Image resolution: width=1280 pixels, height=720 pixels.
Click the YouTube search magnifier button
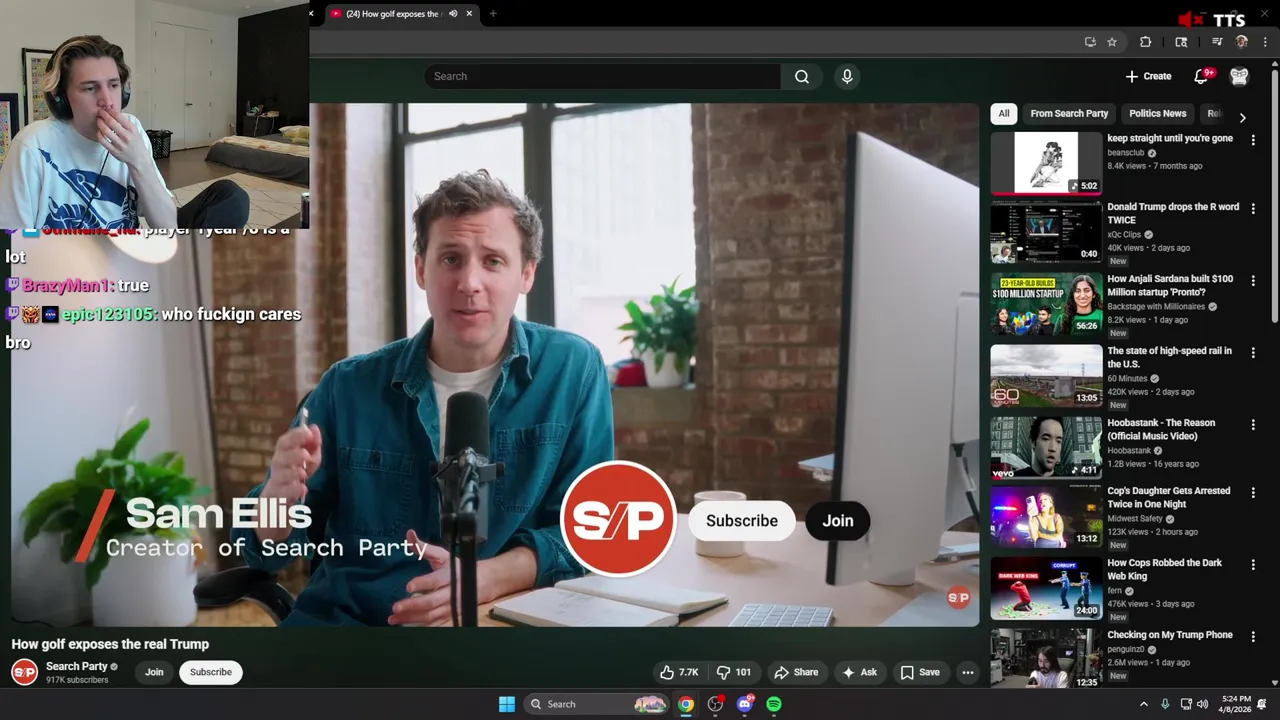click(x=802, y=76)
